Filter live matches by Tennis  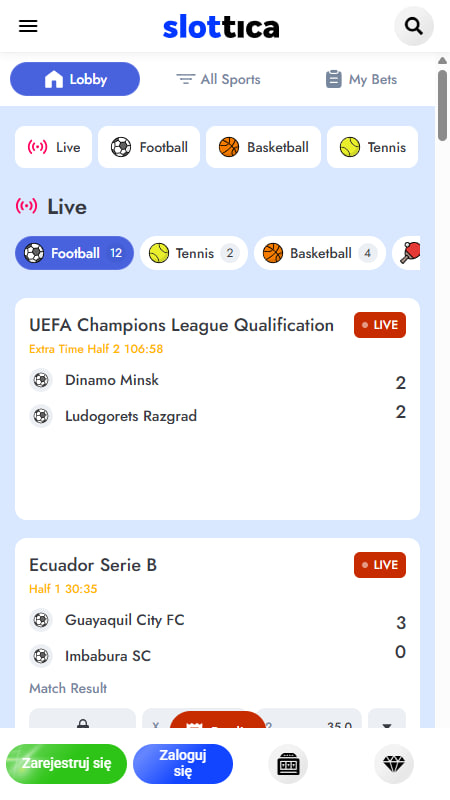tap(194, 253)
